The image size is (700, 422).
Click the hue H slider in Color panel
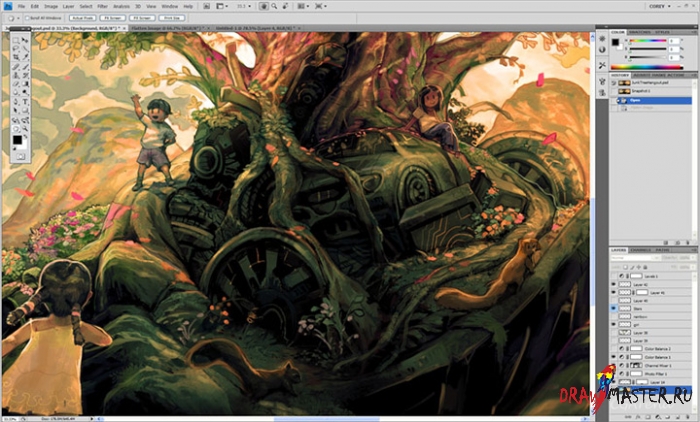coord(648,41)
